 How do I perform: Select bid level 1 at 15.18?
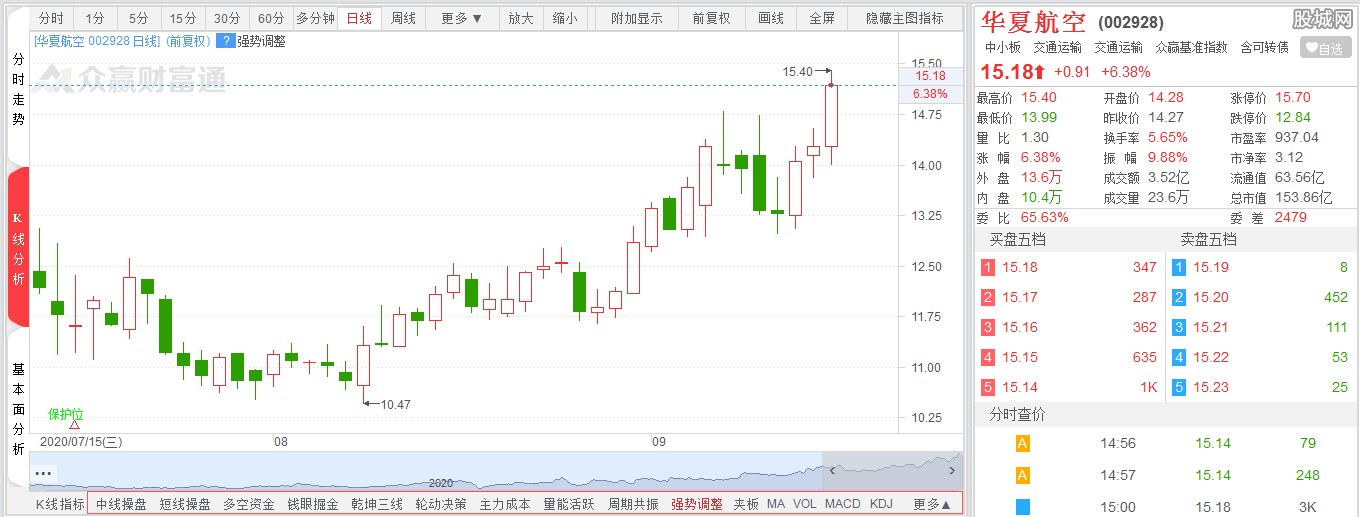(x=1070, y=267)
